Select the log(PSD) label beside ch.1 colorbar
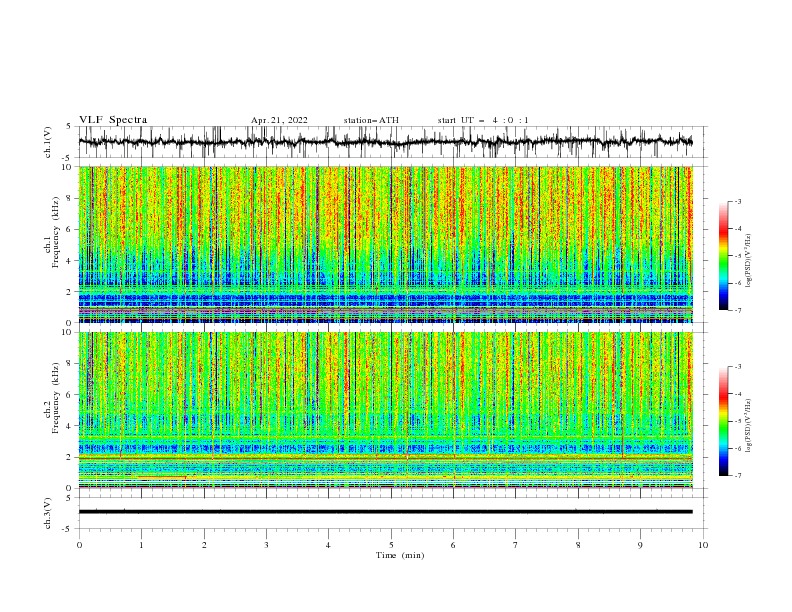792x612 pixels. click(748, 261)
